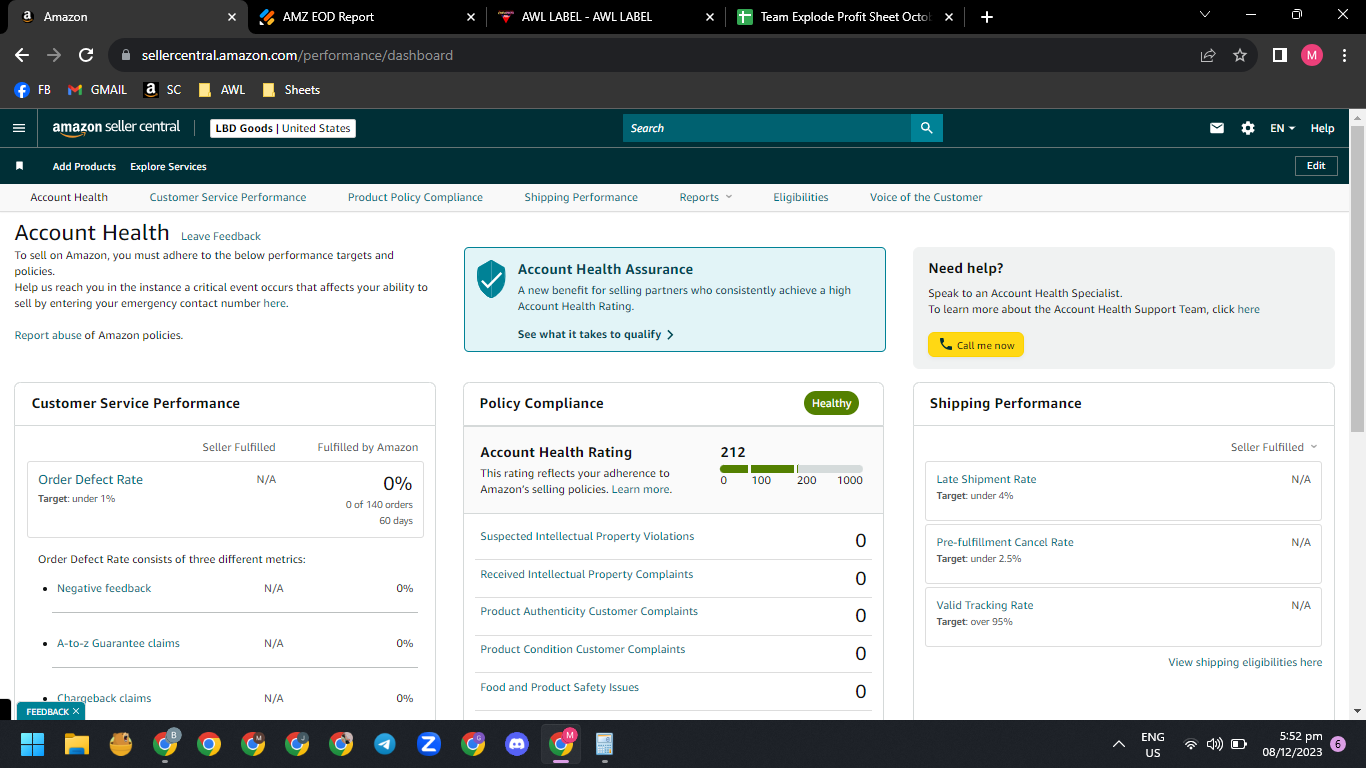
Task: Click the Edit button
Action: click(x=1316, y=166)
